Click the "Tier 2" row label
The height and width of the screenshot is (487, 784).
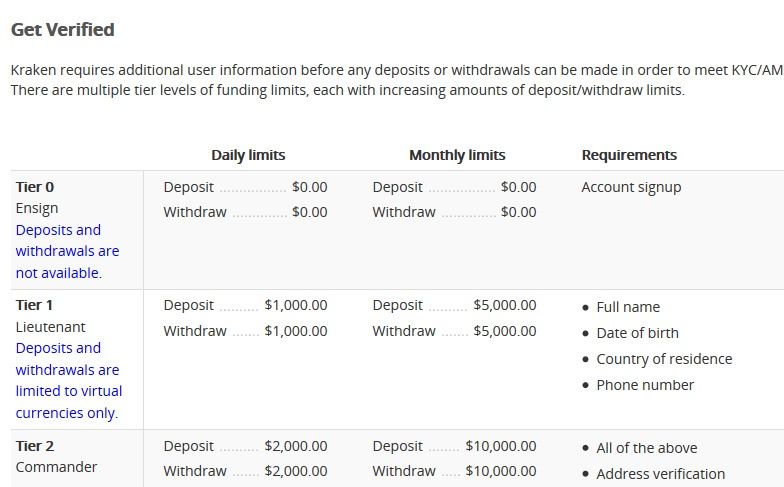(x=35, y=446)
